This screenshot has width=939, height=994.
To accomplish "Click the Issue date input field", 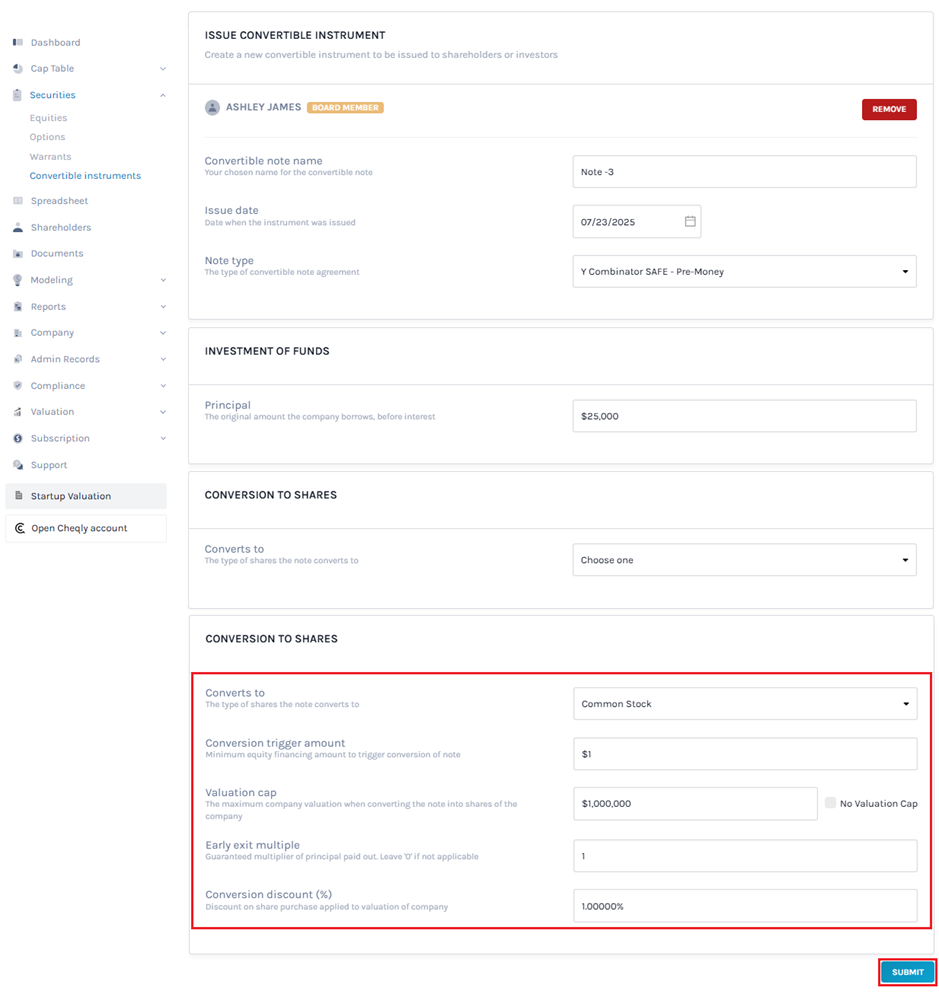I will (x=637, y=222).
